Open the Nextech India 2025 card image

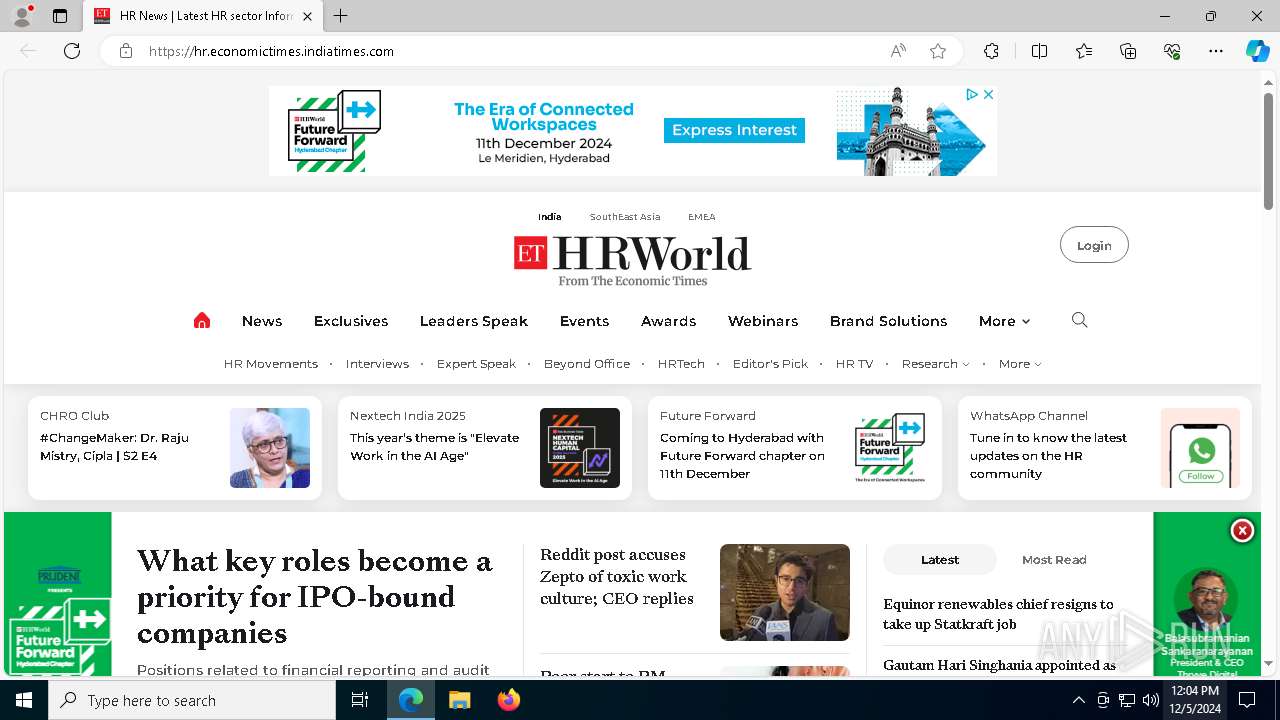[580, 448]
